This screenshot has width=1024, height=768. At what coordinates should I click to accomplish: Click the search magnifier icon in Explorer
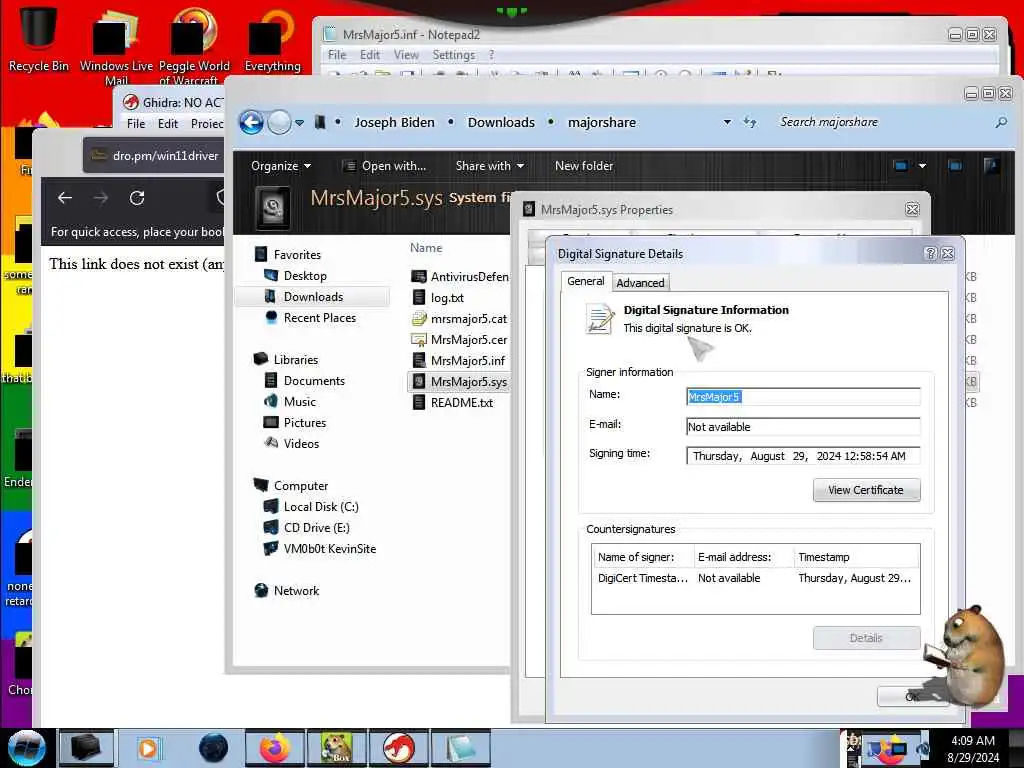point(1000,122)
